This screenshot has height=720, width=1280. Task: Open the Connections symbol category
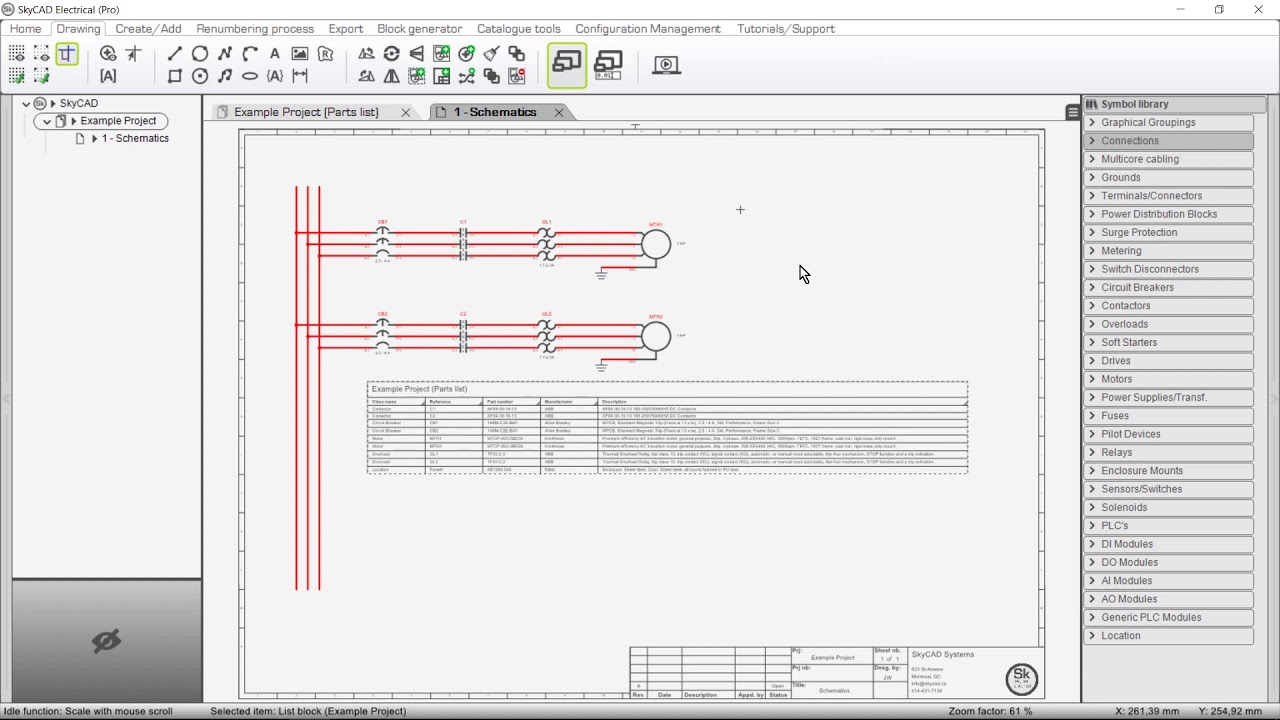(1168, 141)
